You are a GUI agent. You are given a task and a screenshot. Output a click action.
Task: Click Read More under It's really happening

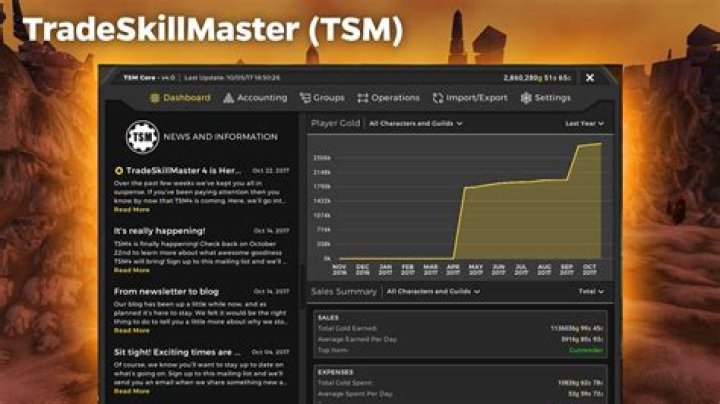132,270
